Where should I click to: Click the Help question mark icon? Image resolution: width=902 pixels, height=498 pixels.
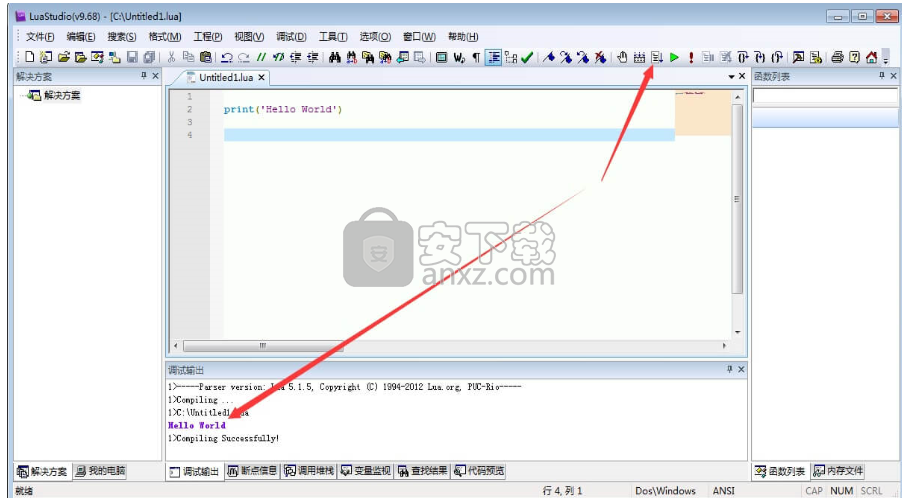(854, 58)
